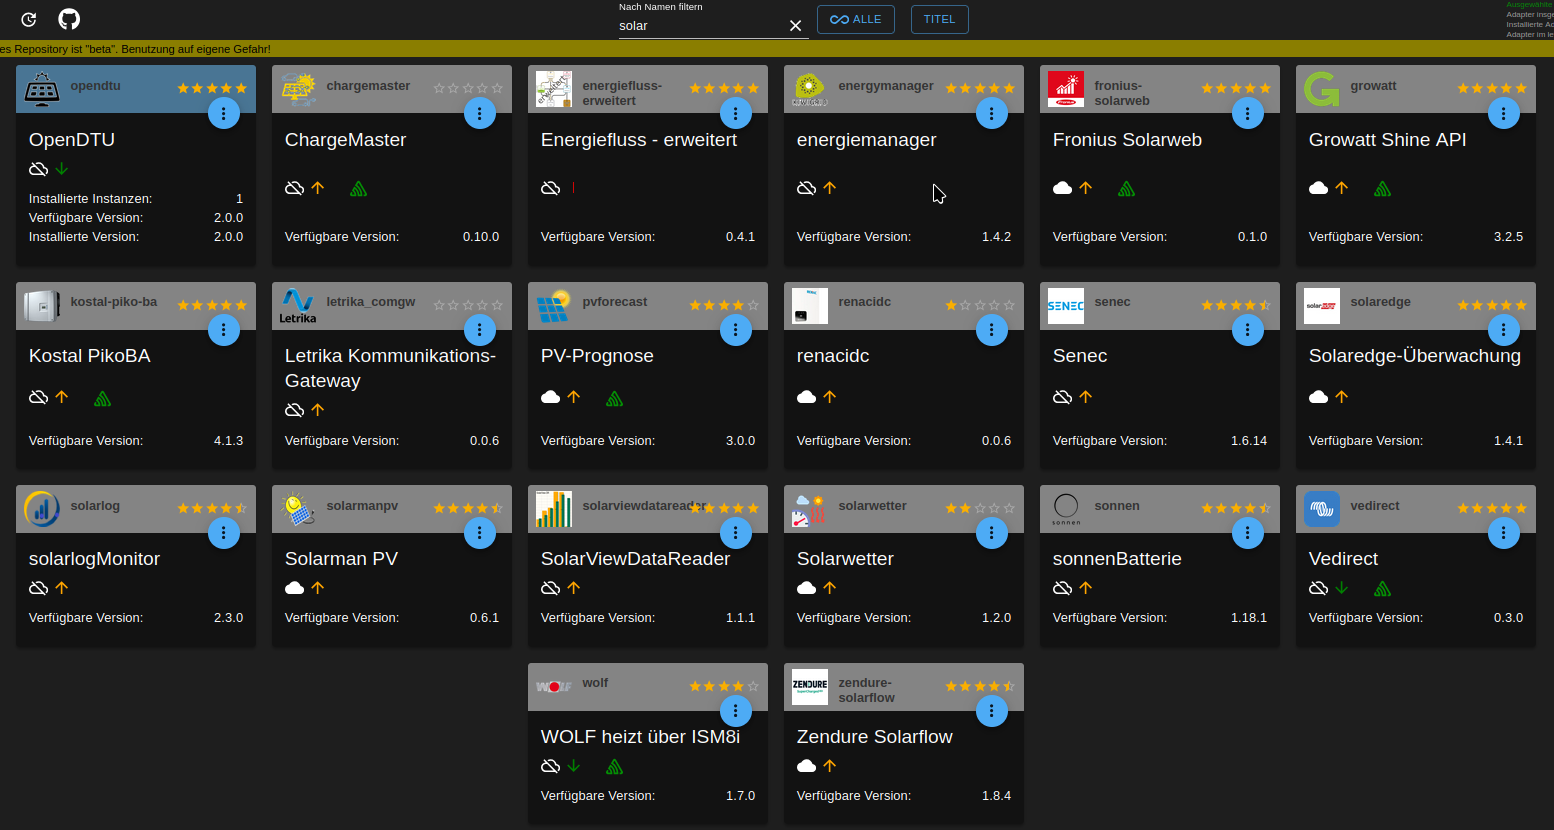Screen dimensions: 1554x830
Task: Click the star rating on solarwetter card
Action: 980,508
